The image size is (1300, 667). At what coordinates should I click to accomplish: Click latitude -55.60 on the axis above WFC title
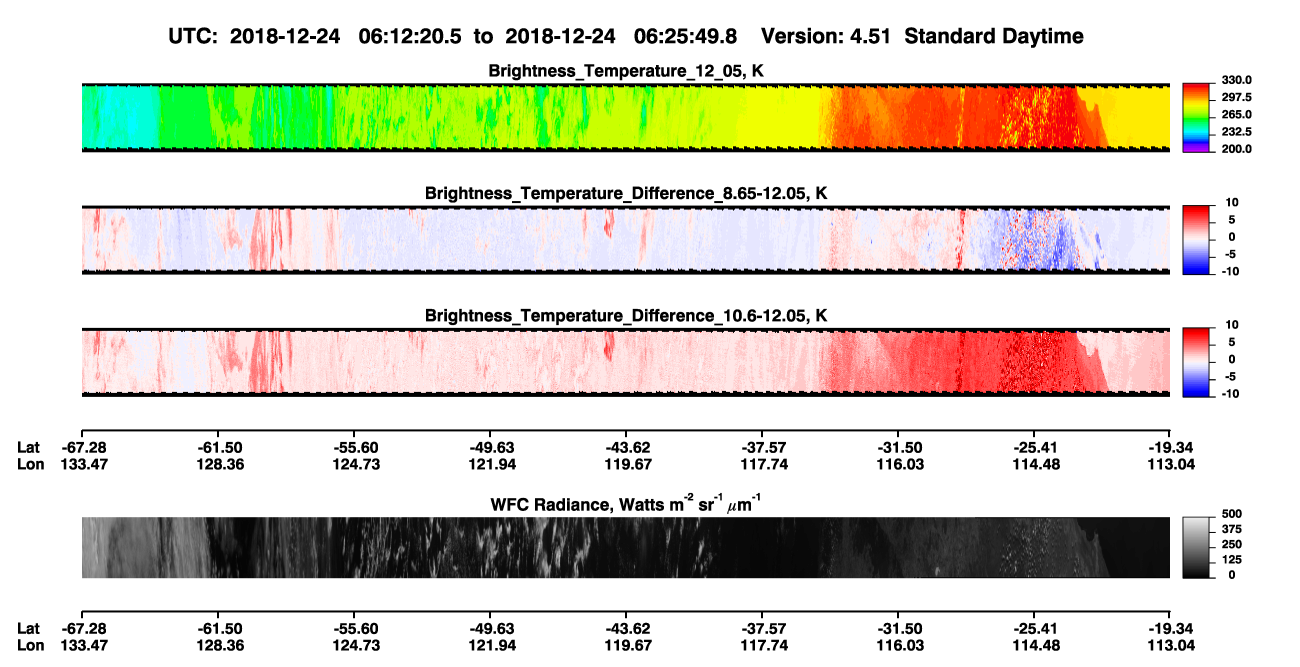[x=353, y=448]
